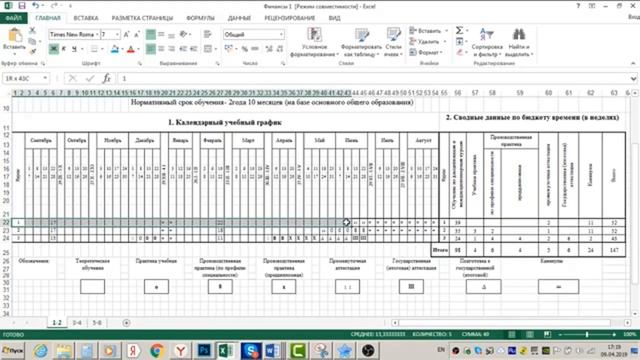The image size is (640, 360).
Task: Apply the fill color bucket
Action: point(114,49)
